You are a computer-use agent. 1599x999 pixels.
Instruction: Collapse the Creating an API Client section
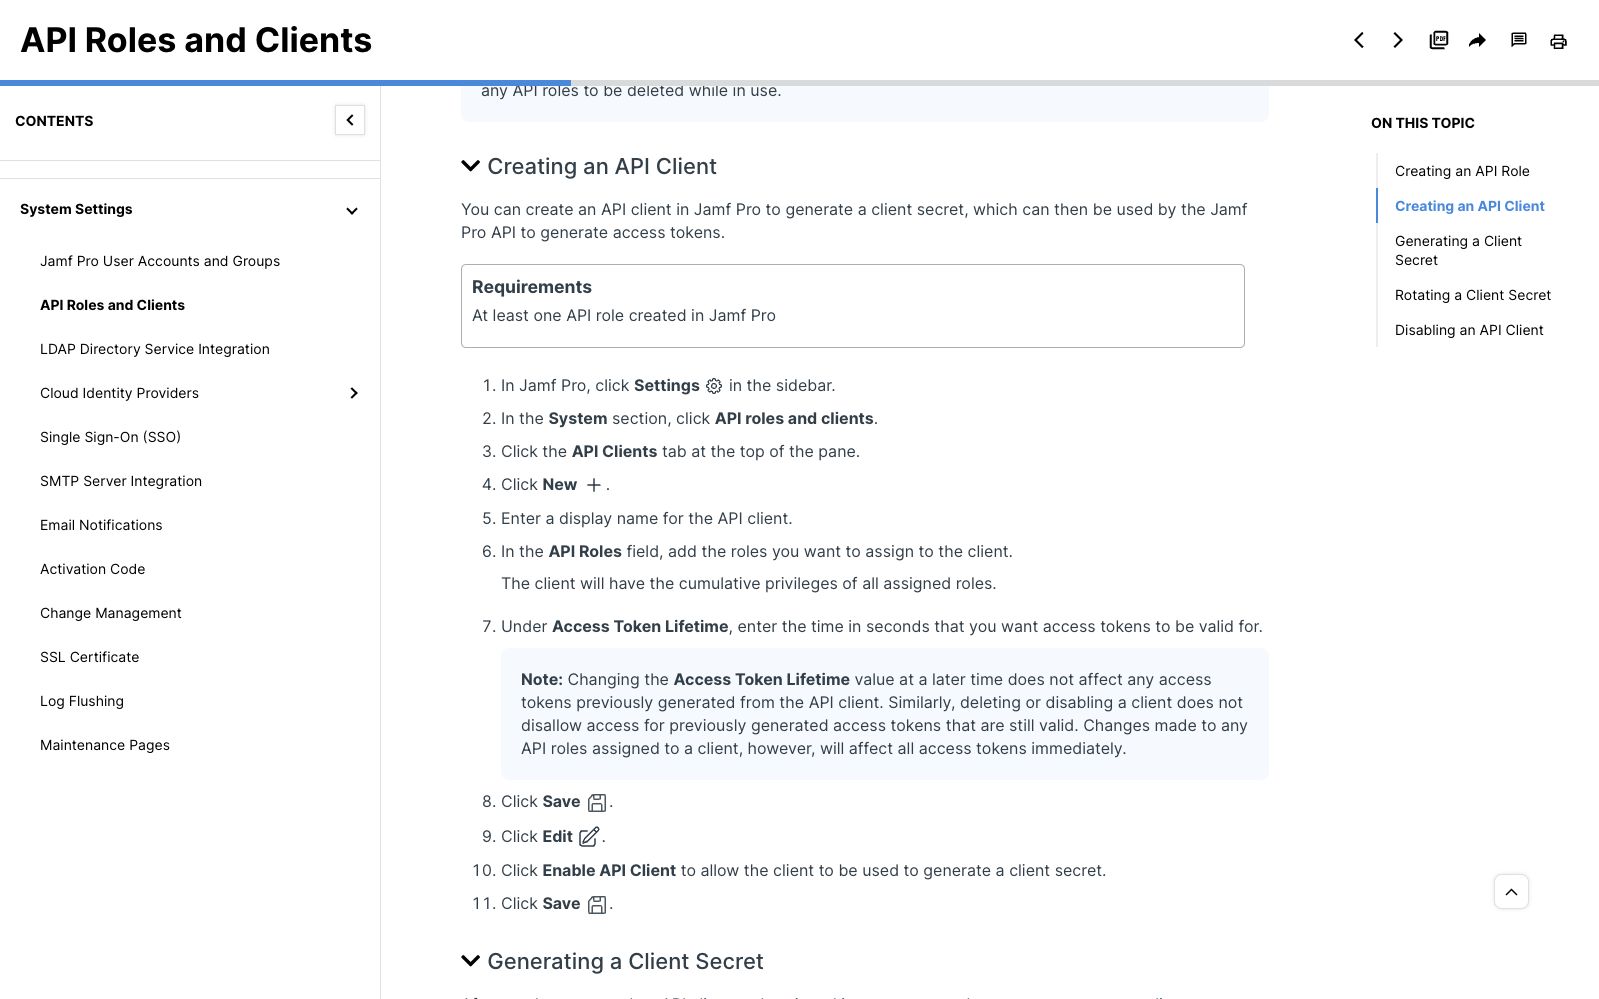pos(470,166)
